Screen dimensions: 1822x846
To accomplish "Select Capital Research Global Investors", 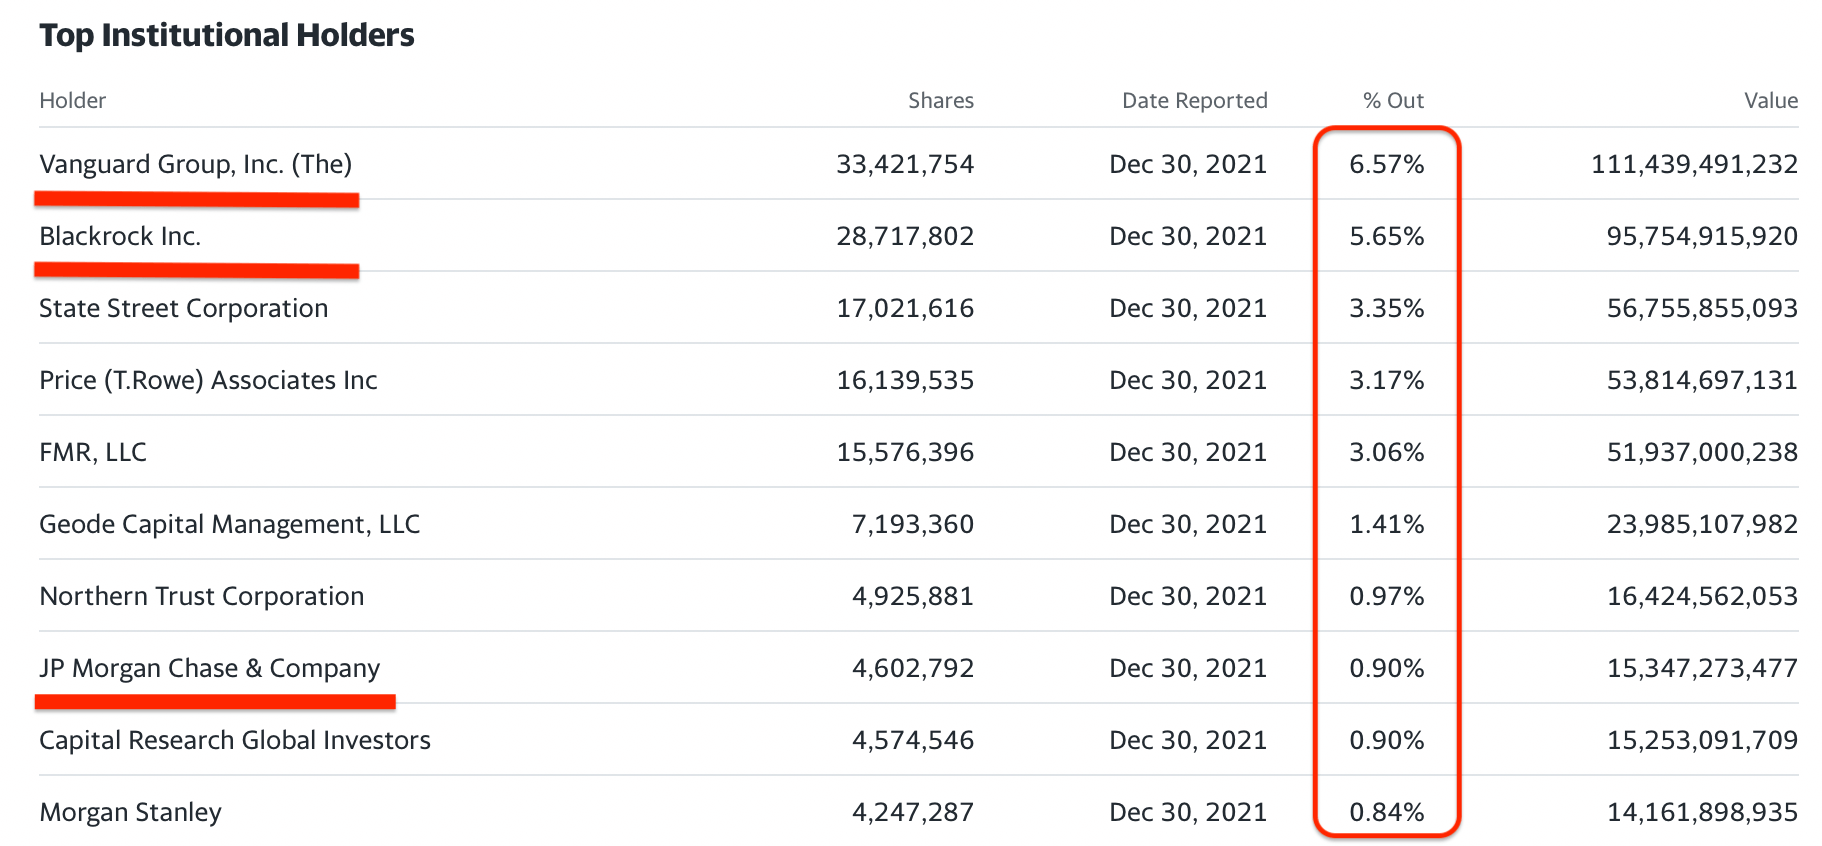I will click(235, 740).
